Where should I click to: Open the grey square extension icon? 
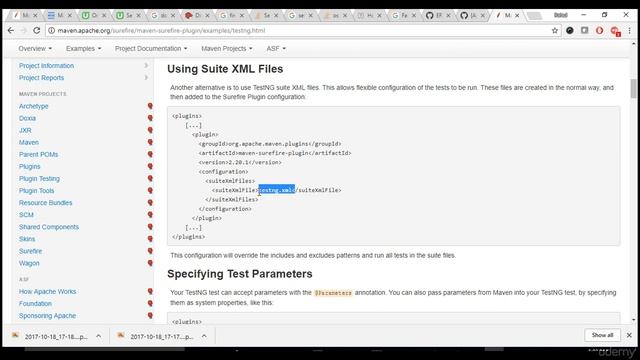[584, 30]
